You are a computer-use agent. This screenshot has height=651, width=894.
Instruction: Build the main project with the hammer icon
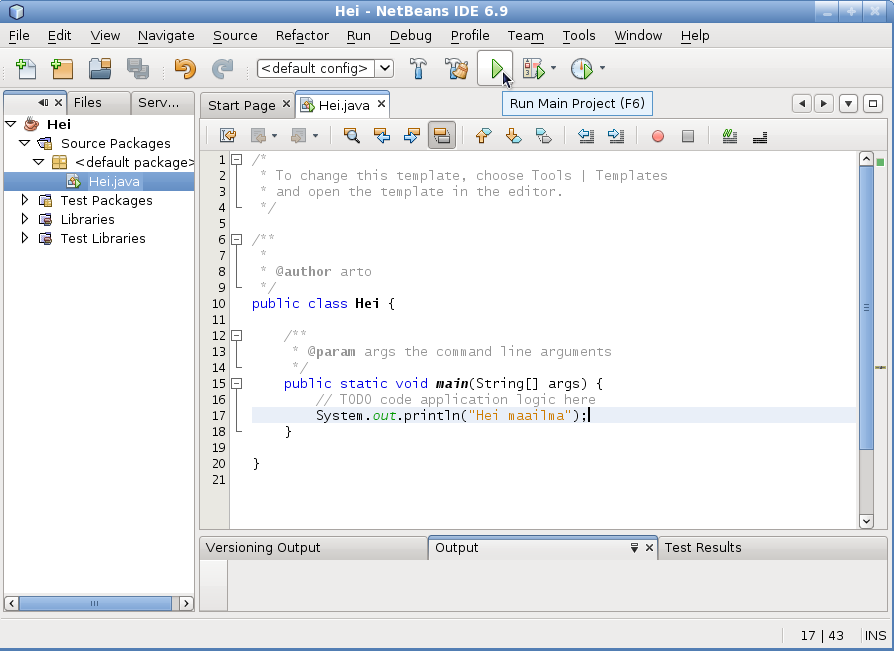(x=418, y=69)
